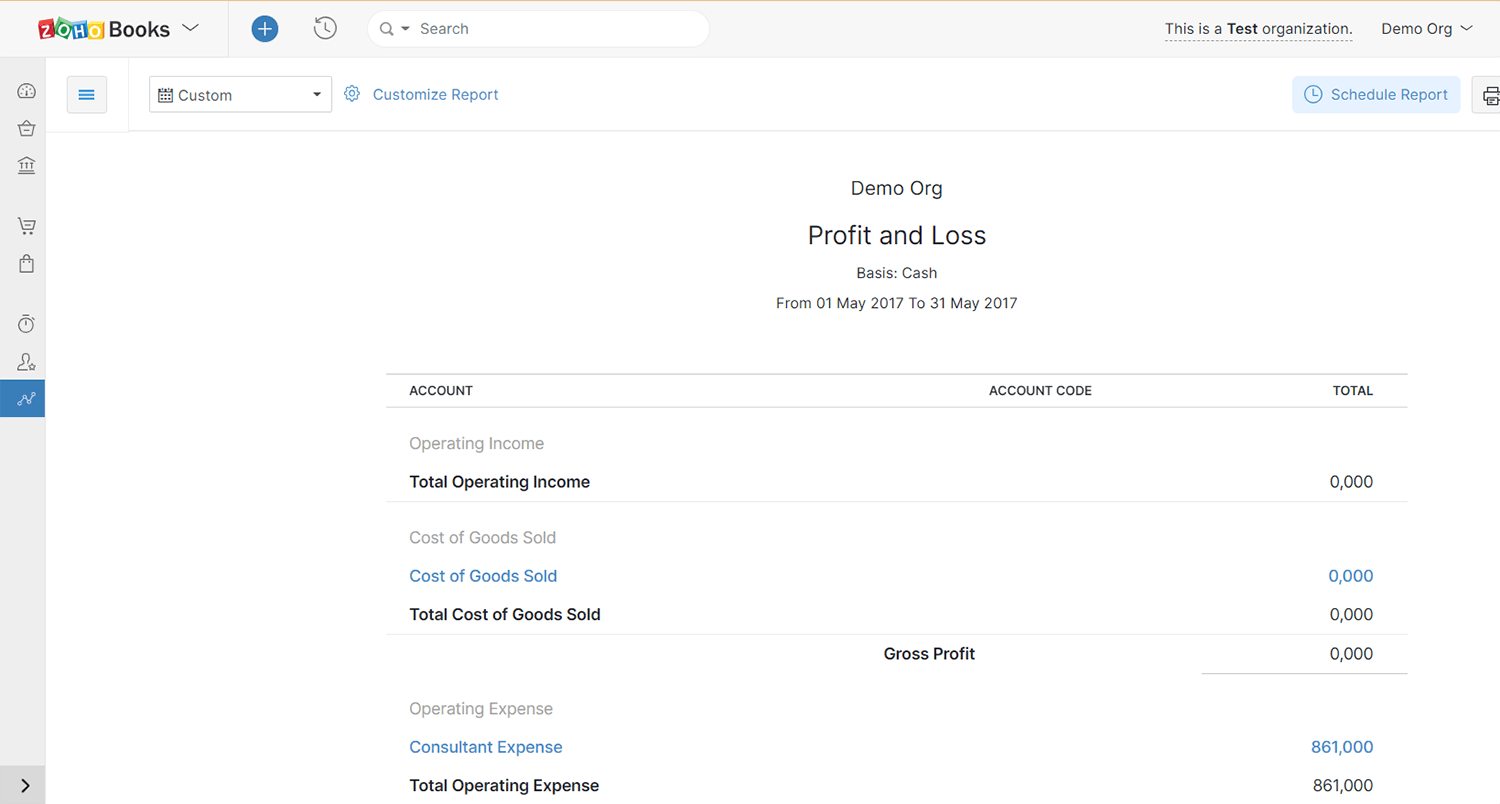1500x804 pixels.
Task: Open the search filter dropdown arrow
Action: pos(405,29)
